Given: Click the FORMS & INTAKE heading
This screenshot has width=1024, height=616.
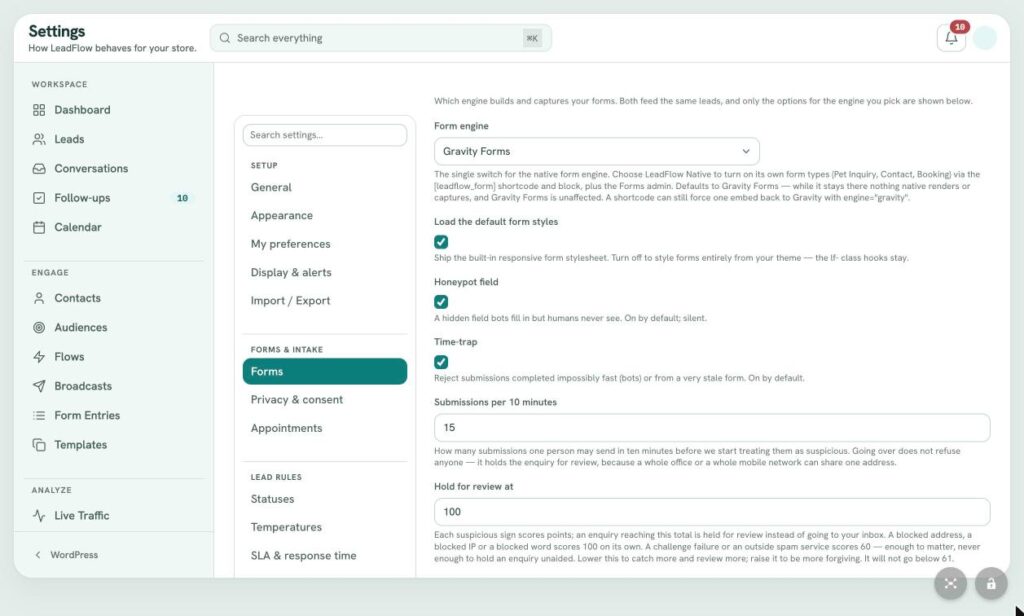Looking at the screenshot, I should pos(287,349).
